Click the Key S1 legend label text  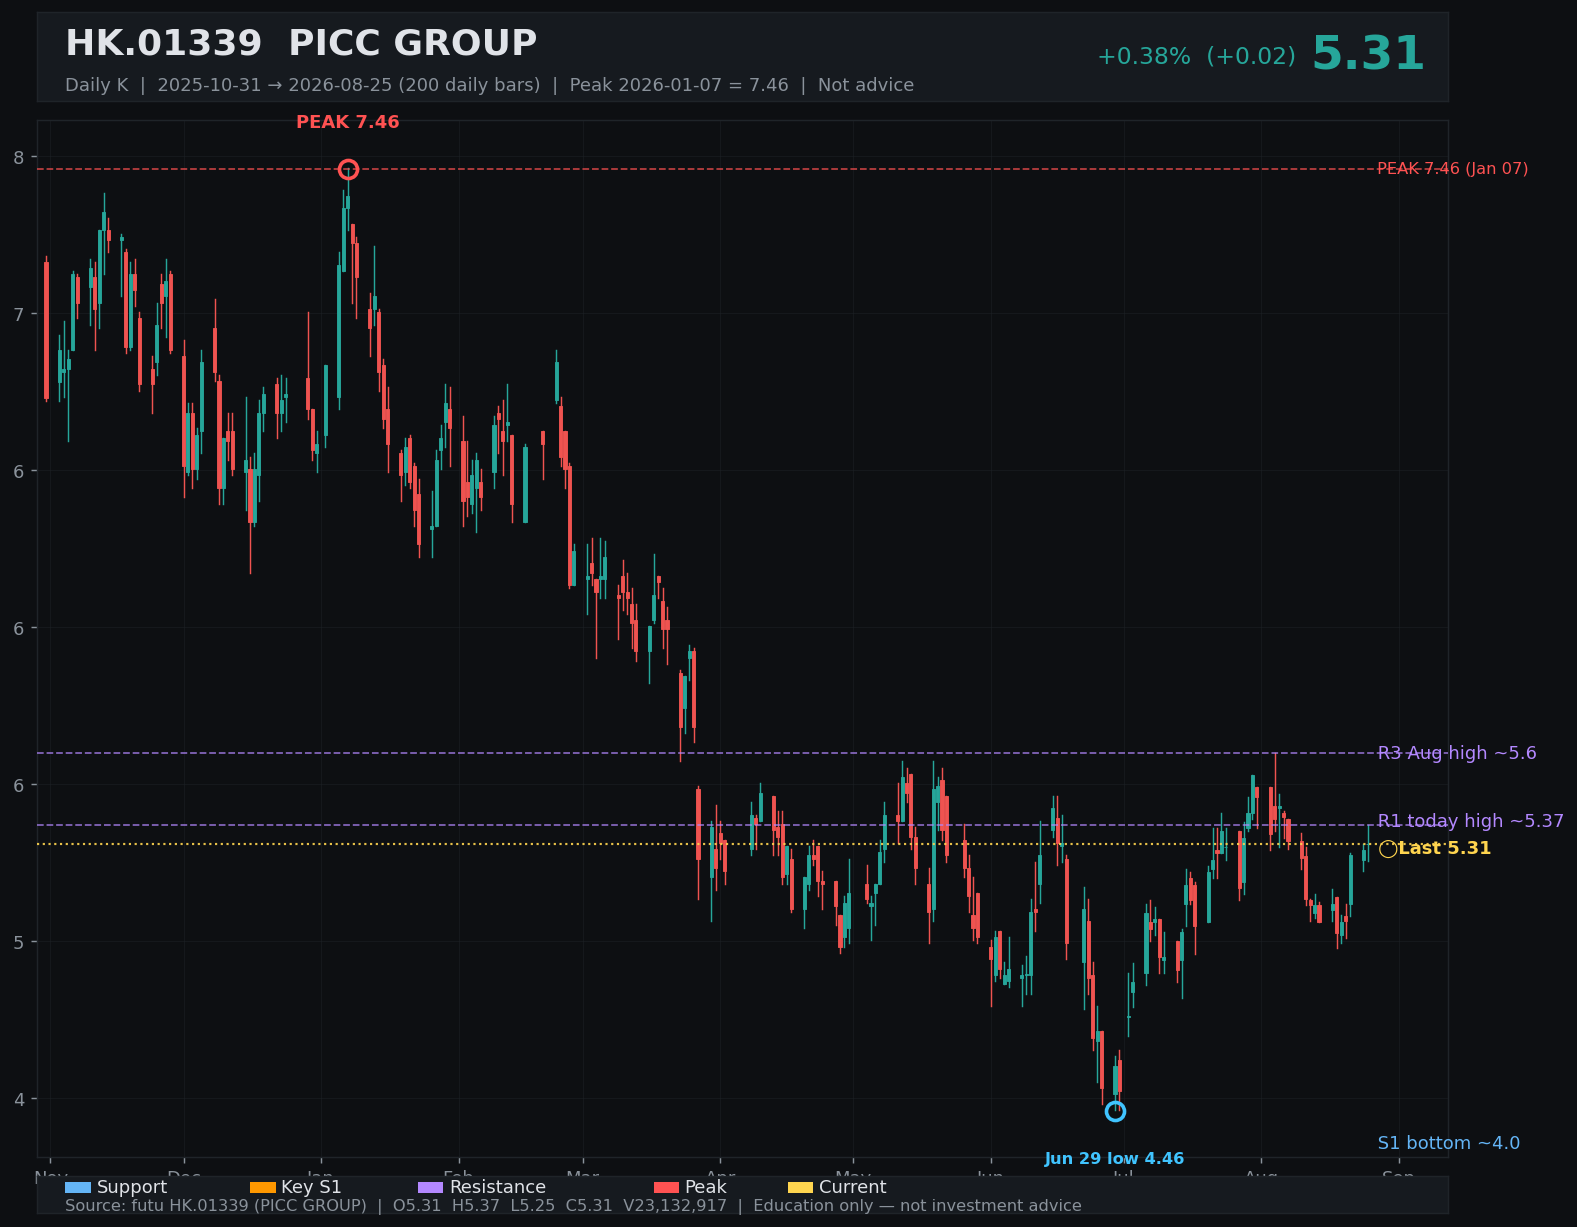pos(311,1187)
